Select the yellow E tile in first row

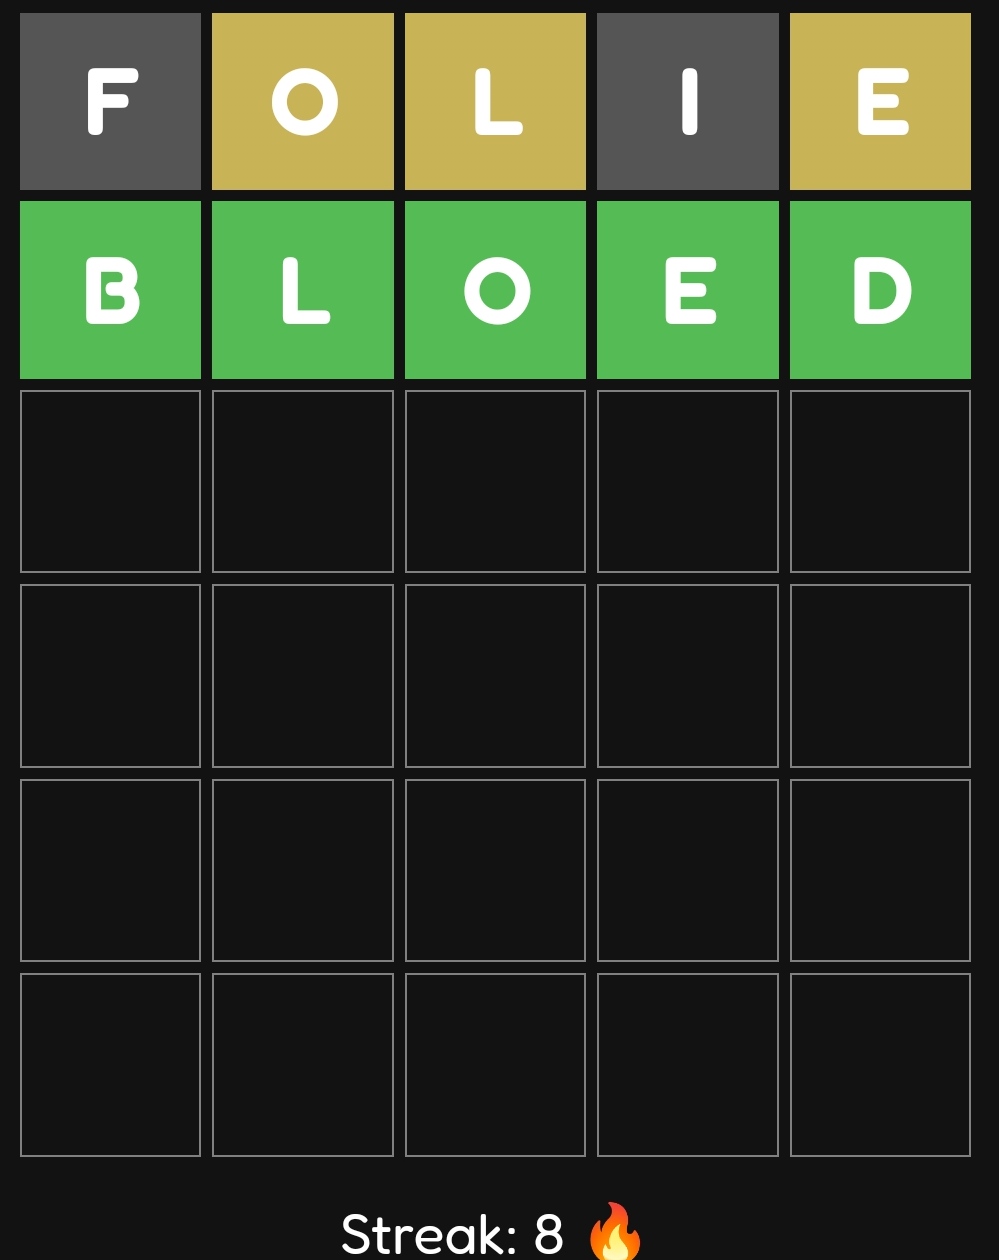(x=880, y=101)
